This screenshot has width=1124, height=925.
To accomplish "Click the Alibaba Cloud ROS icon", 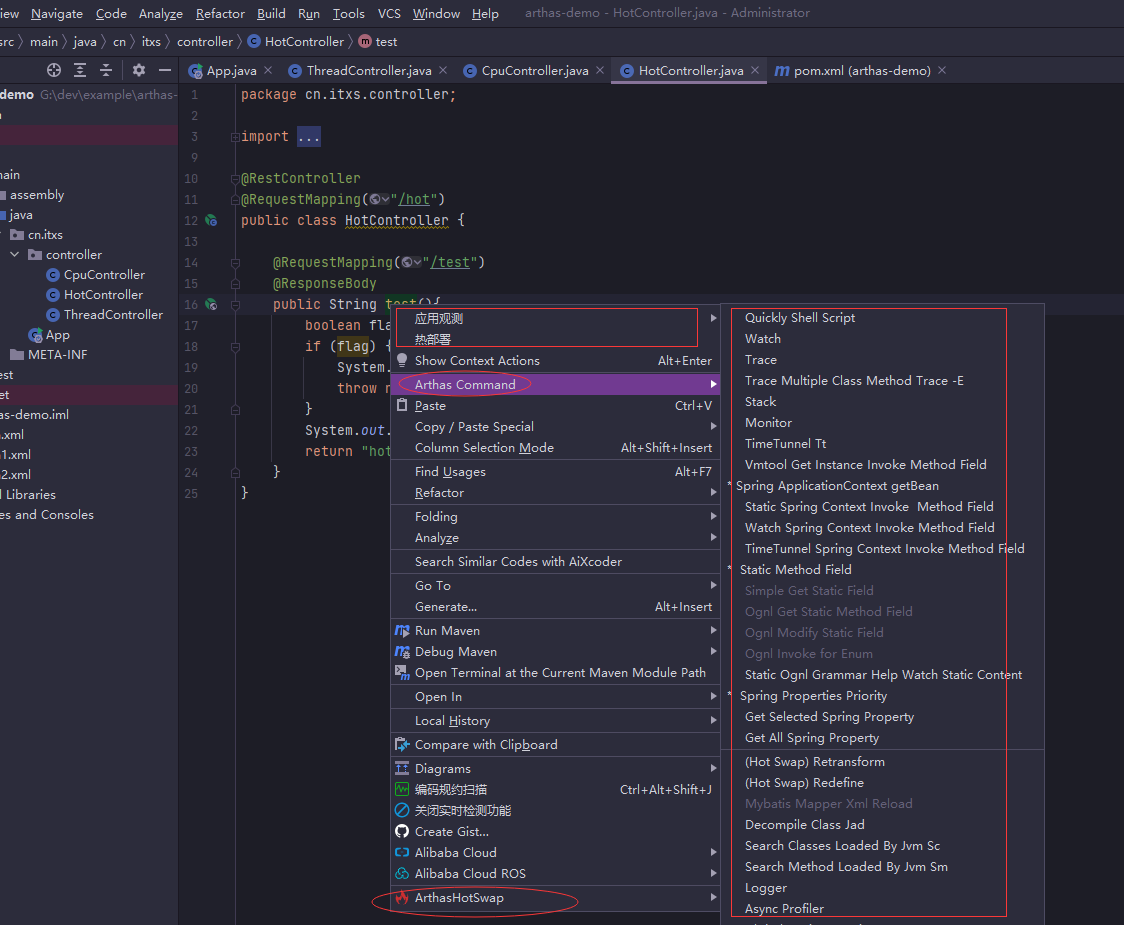I will 402,873.
